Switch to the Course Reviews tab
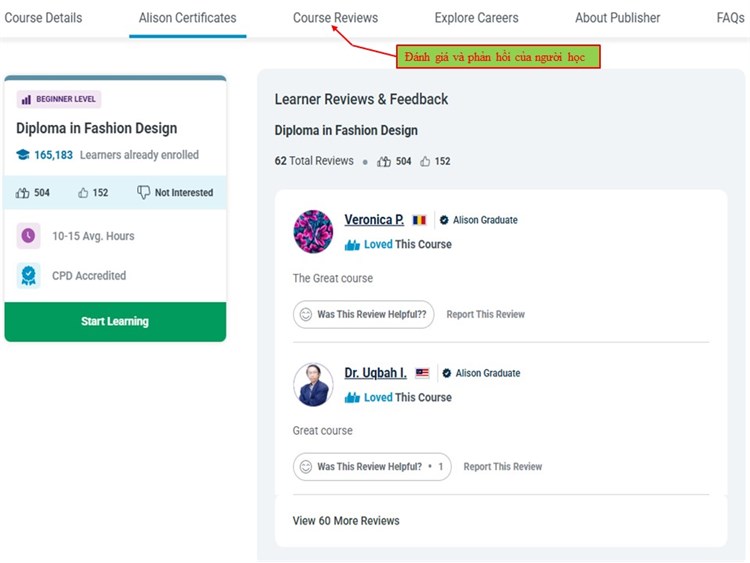Viewport: 750px width, 563px height. tap(335, 18)
